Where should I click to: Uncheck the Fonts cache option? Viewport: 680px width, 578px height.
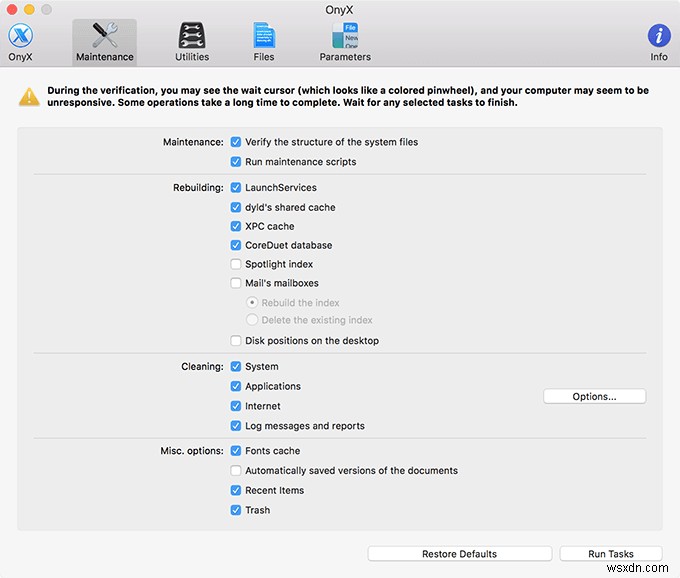coord(235,451)
